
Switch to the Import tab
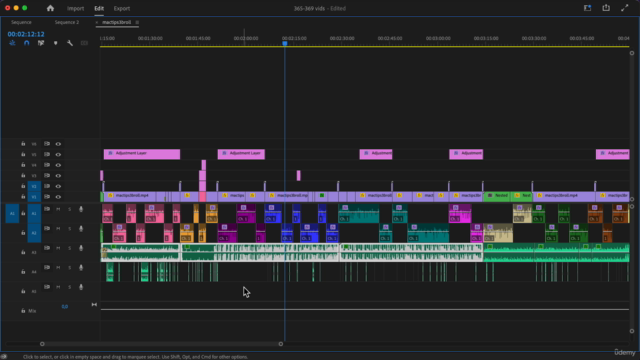pyautogui.click(x=76, y=8)
